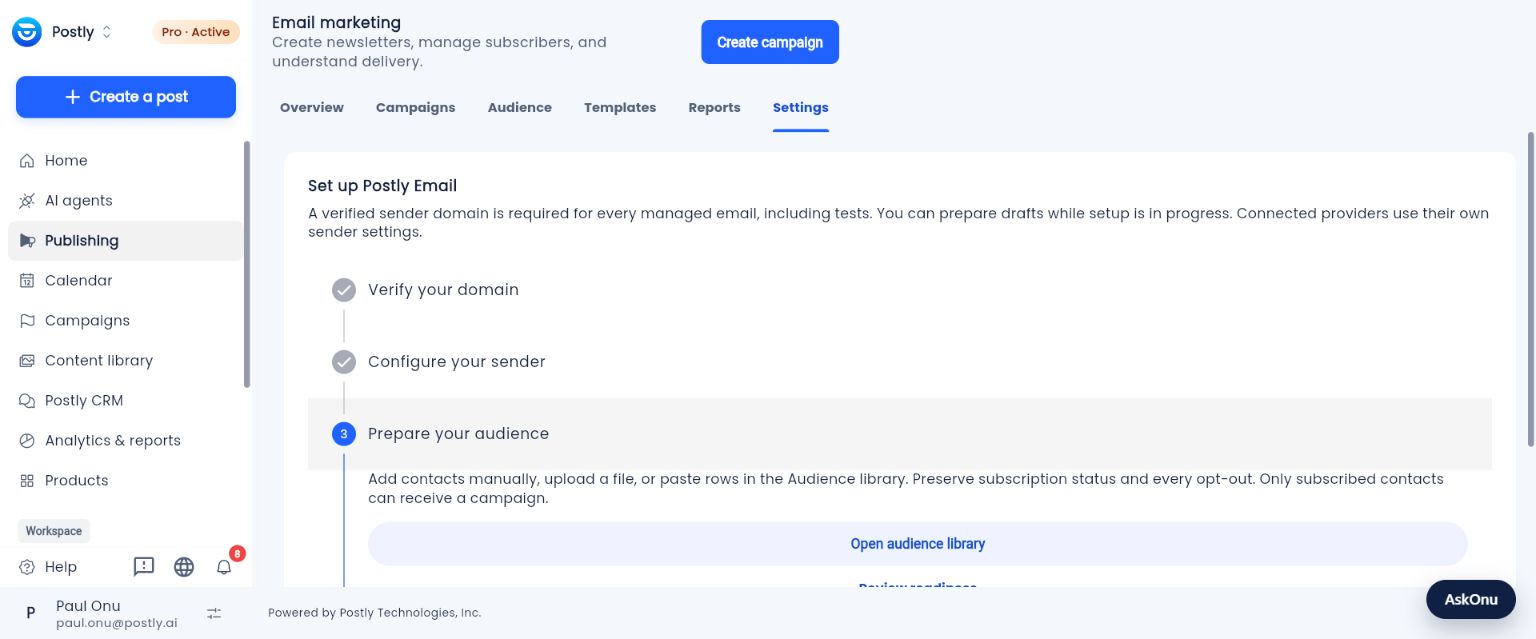
Task: Open Analytics & reports icon in the sidebar
Action: click(x=27, y=441)
